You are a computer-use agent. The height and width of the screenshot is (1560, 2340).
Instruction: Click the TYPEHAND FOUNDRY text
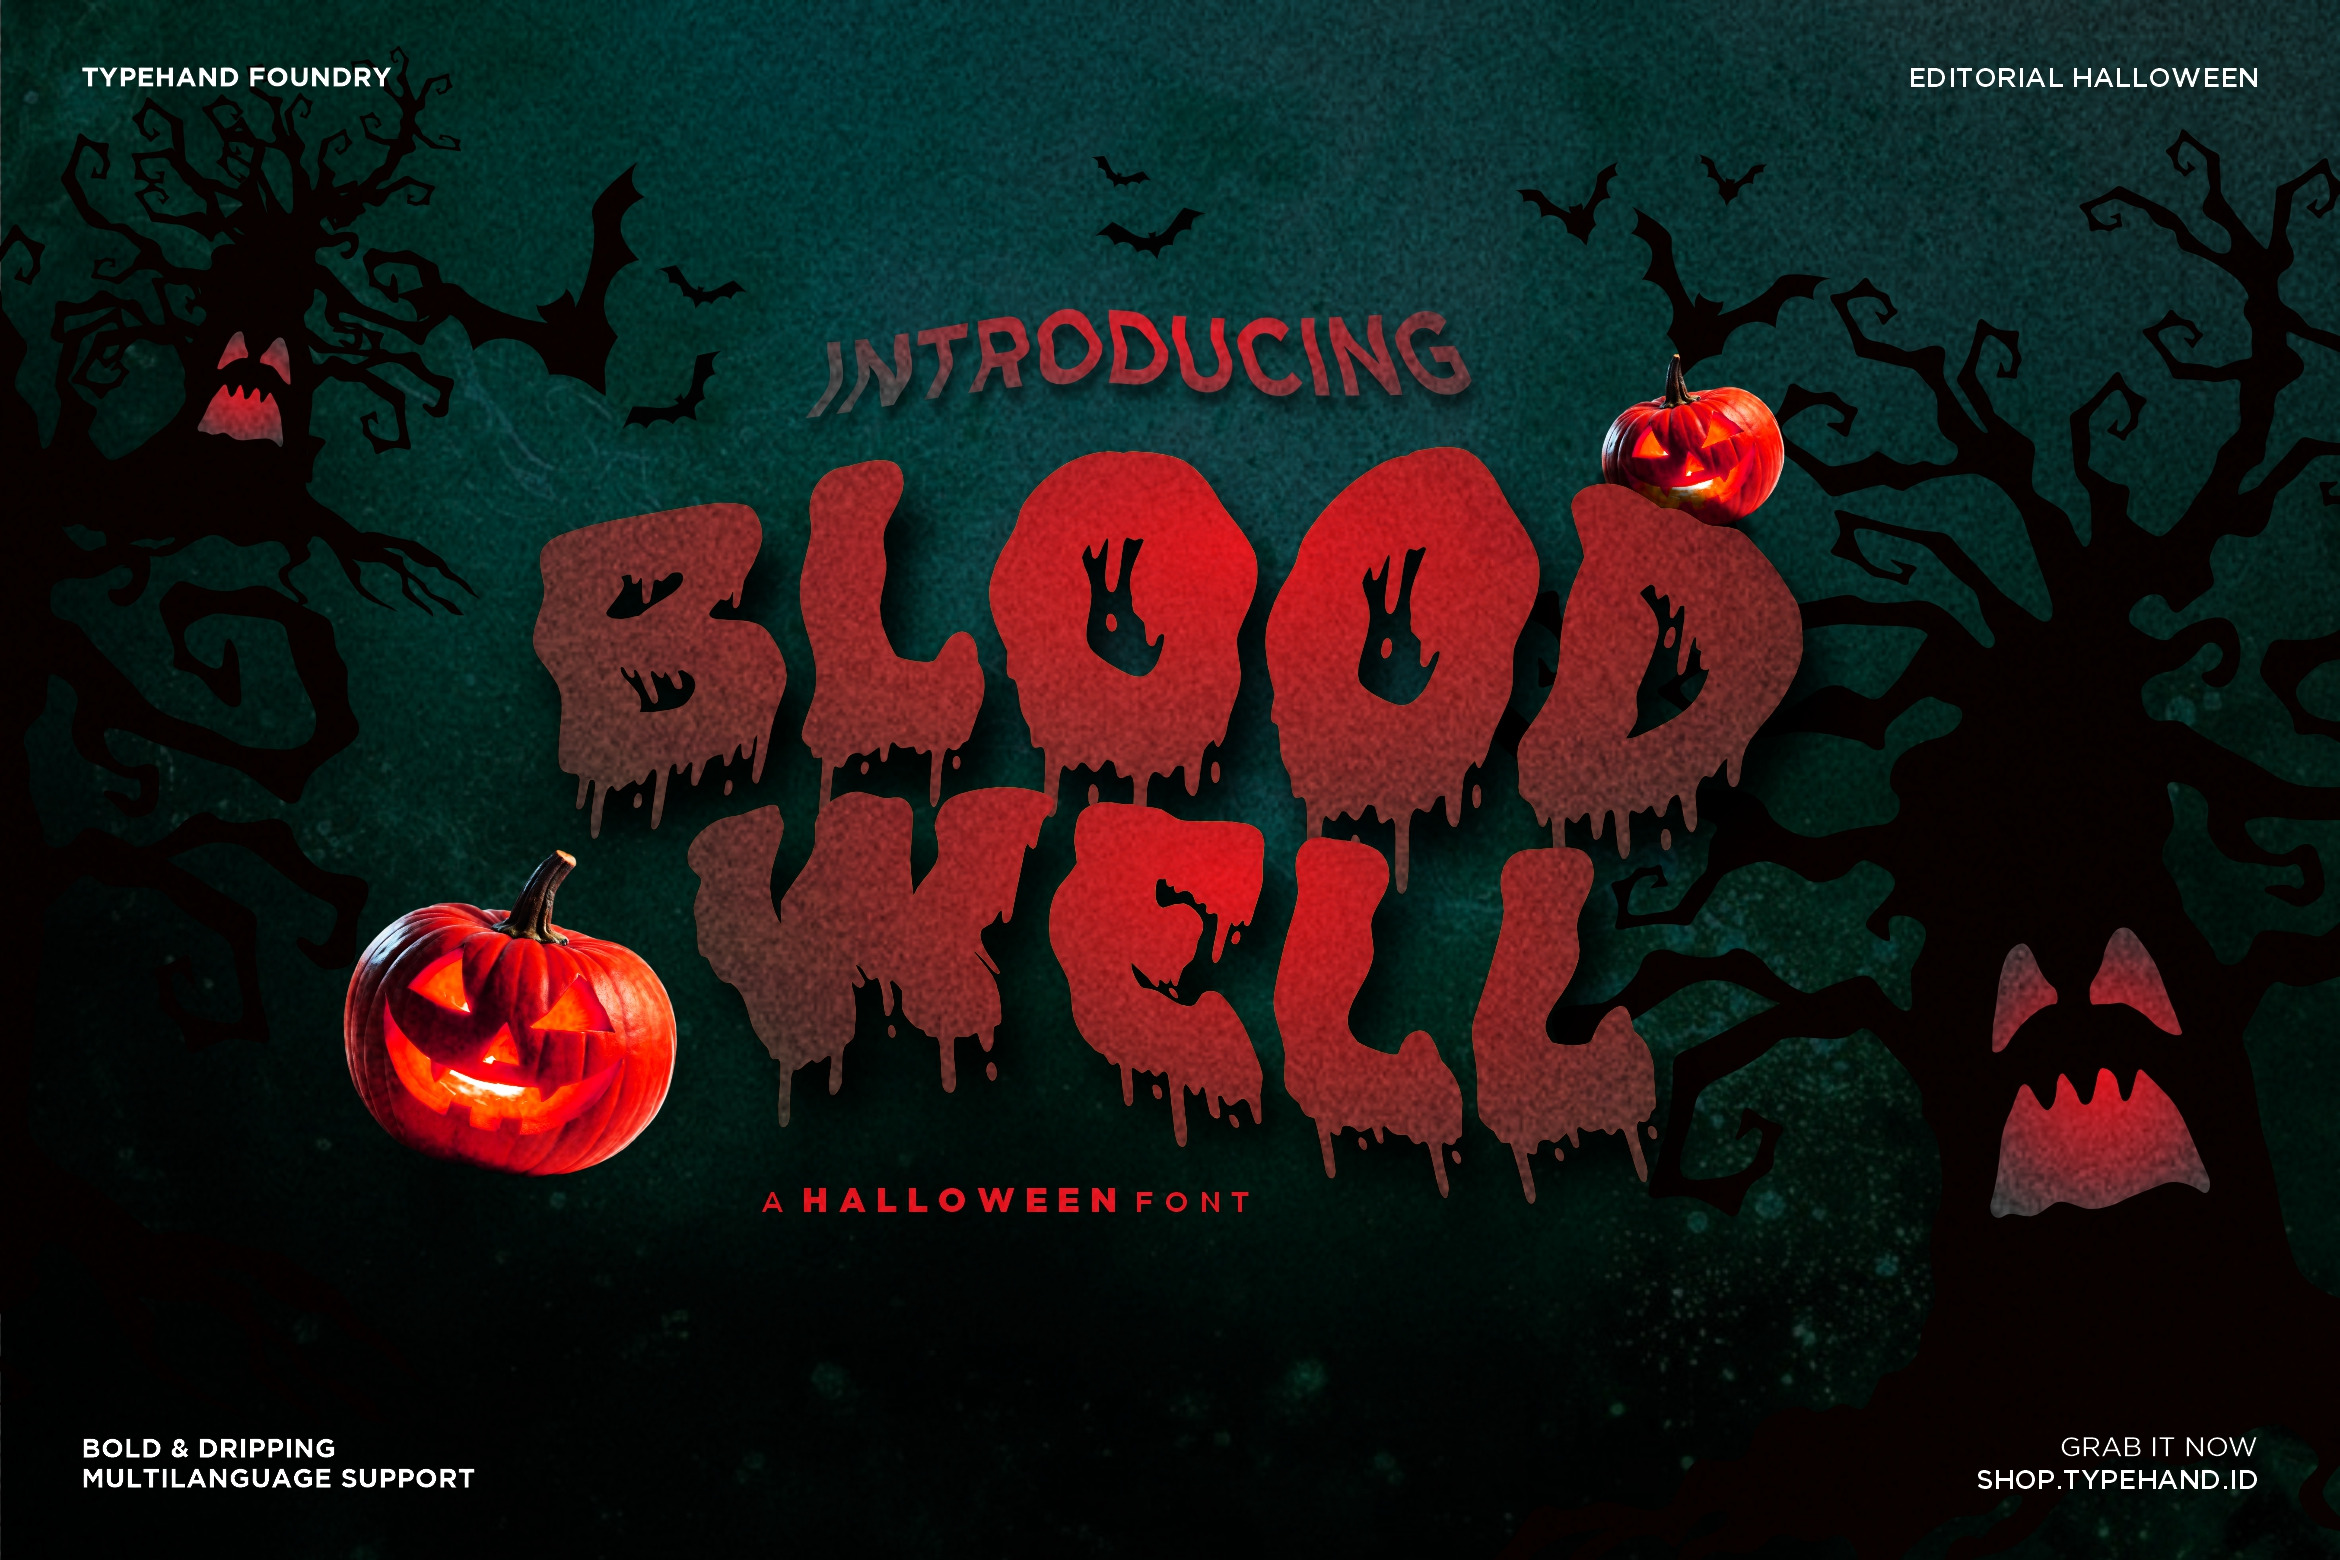click(x=236, y=77)
